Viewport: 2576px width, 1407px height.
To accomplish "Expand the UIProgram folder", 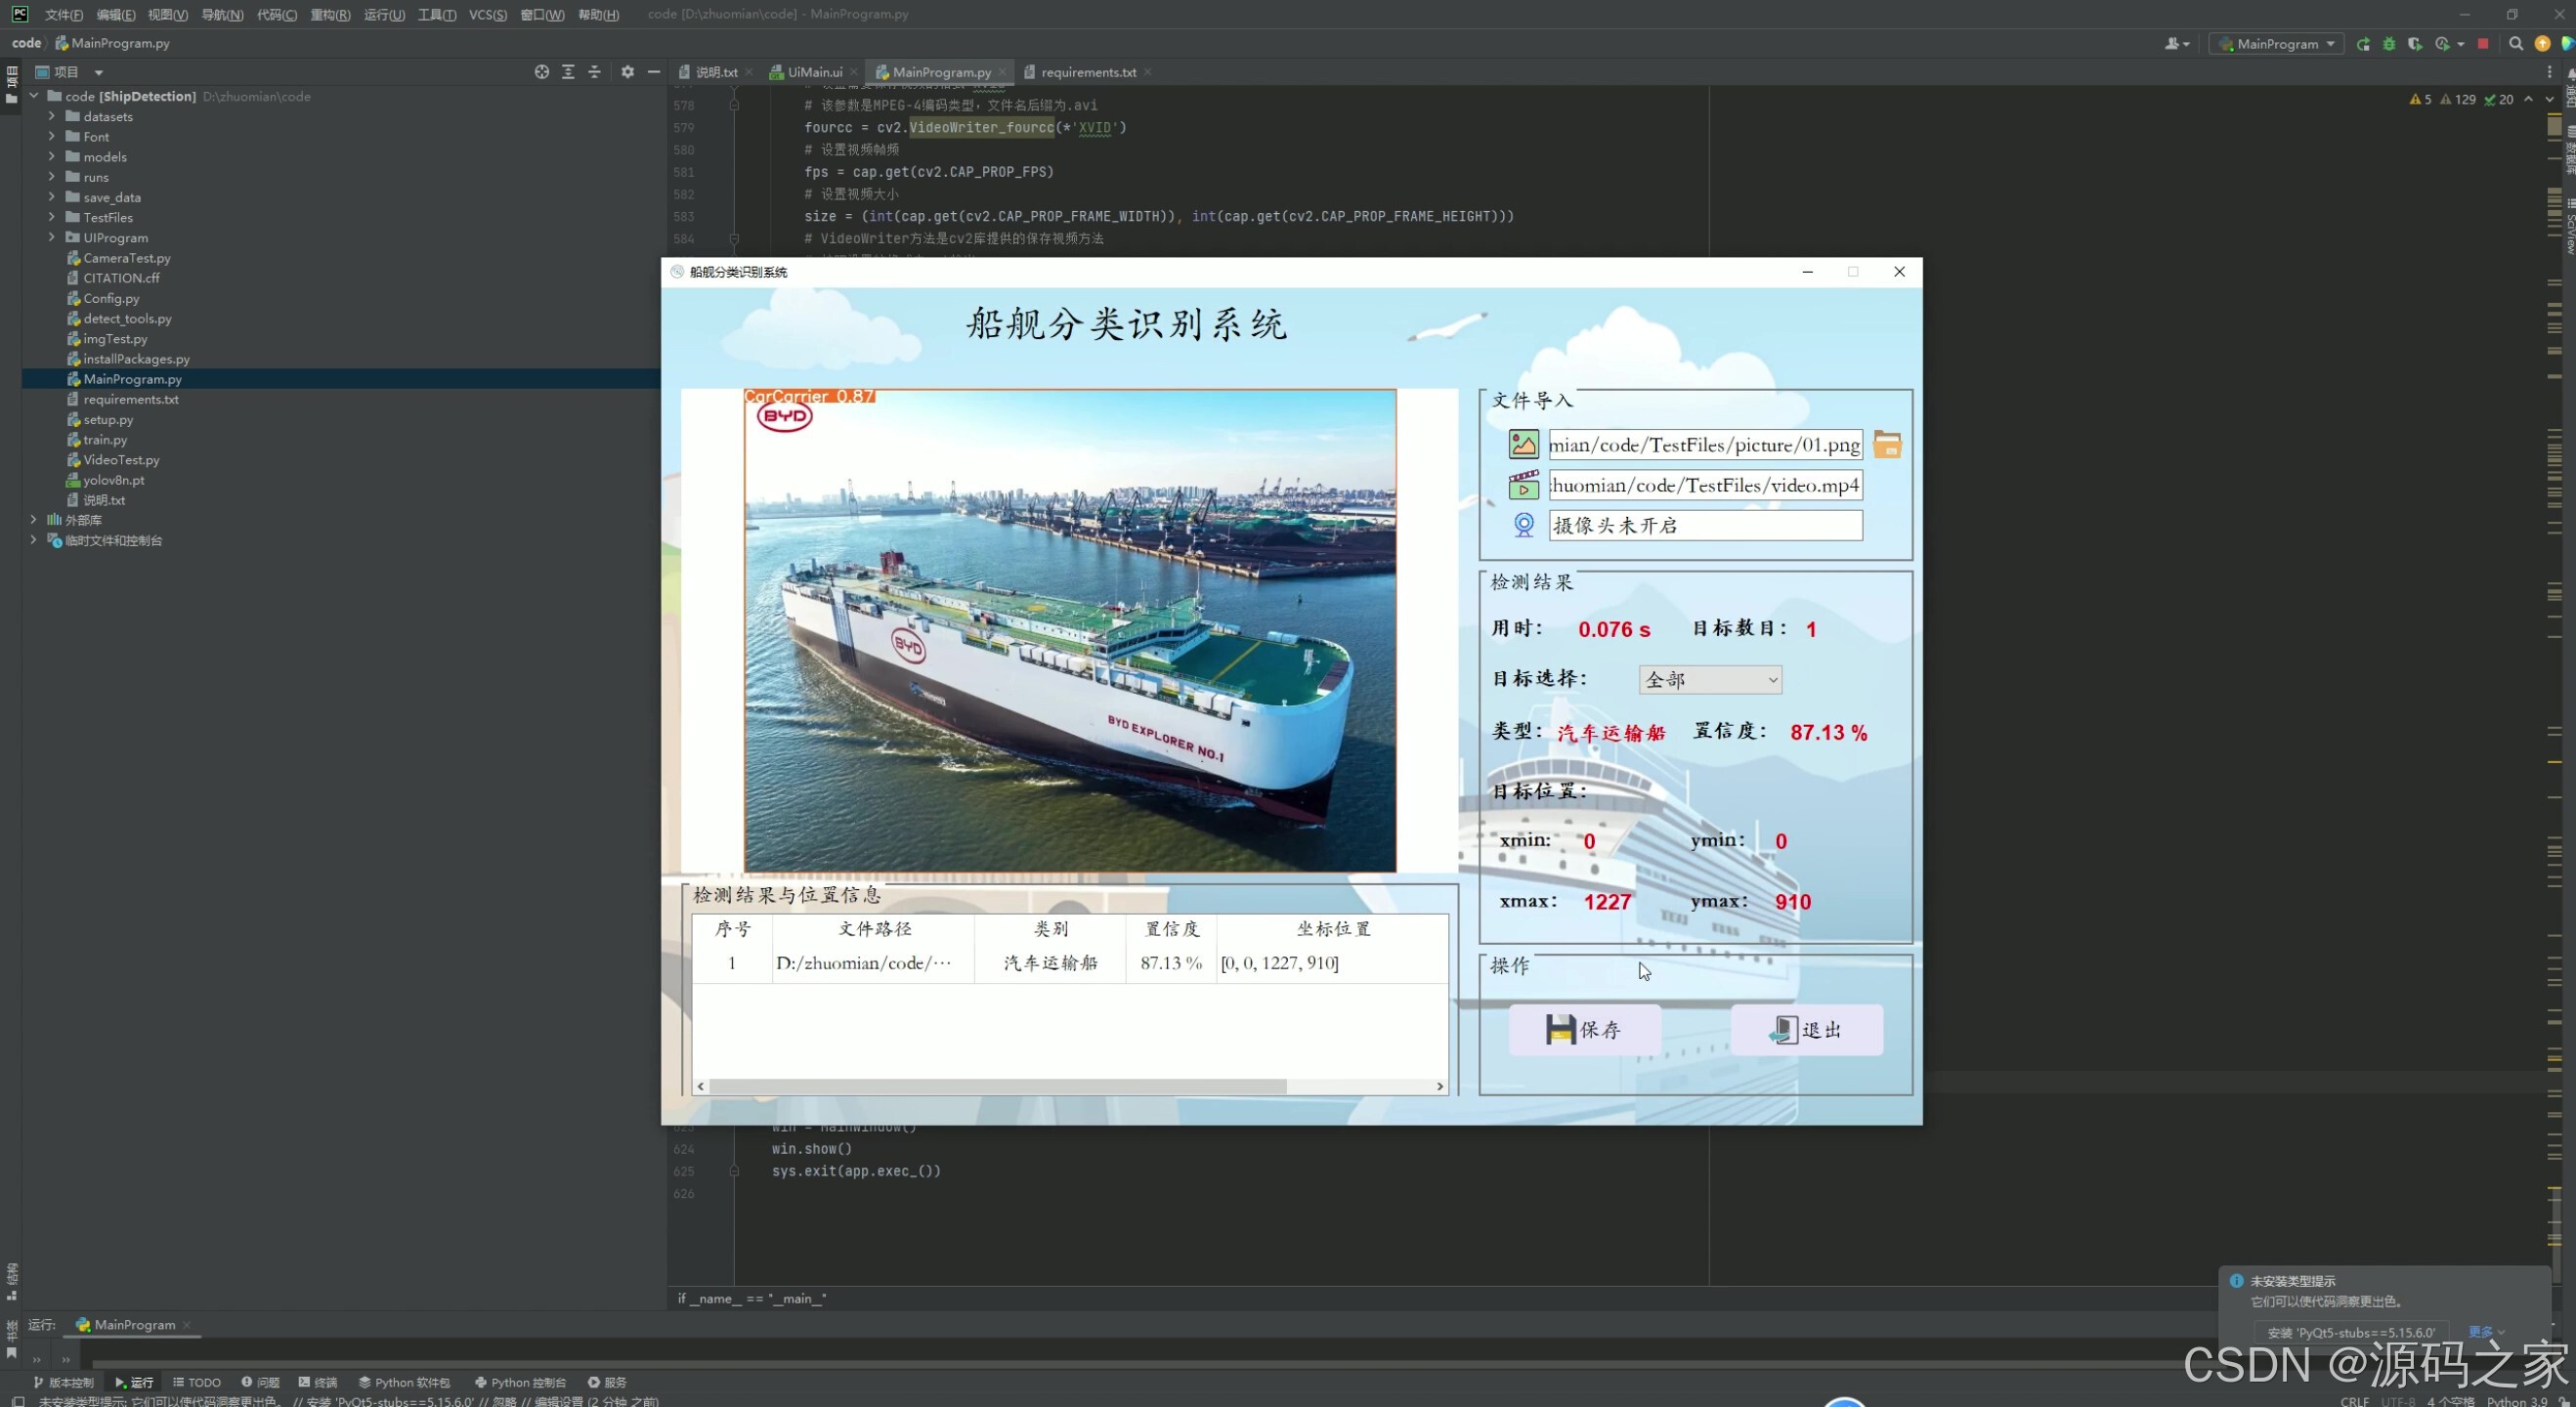I will coord(52,238).
